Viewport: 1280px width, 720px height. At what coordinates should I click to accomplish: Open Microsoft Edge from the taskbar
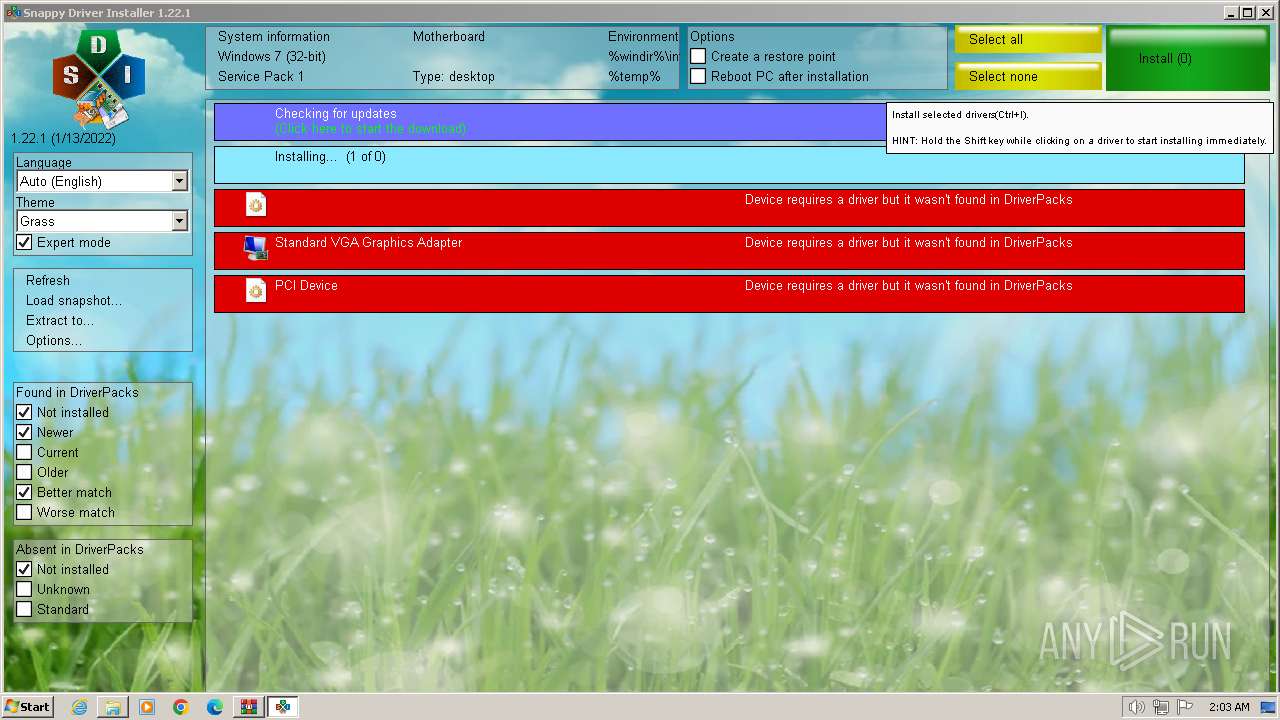(215, 707)
